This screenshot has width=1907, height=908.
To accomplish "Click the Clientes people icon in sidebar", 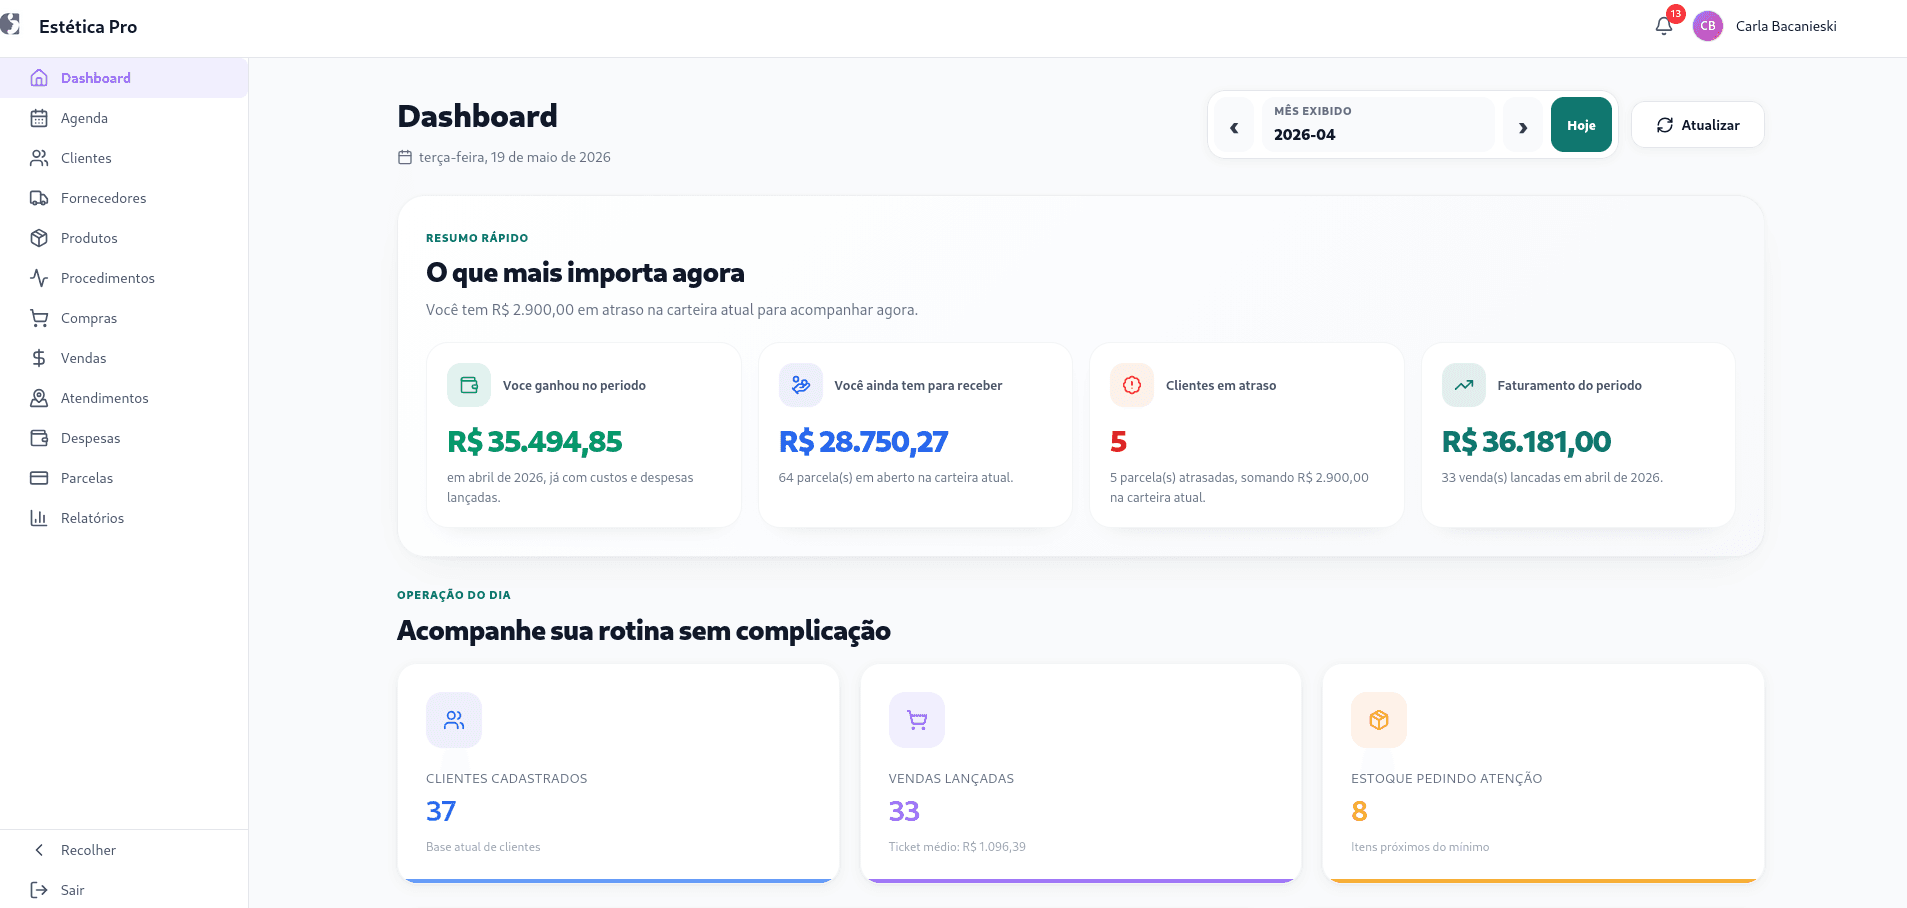I will pos(39,158).
